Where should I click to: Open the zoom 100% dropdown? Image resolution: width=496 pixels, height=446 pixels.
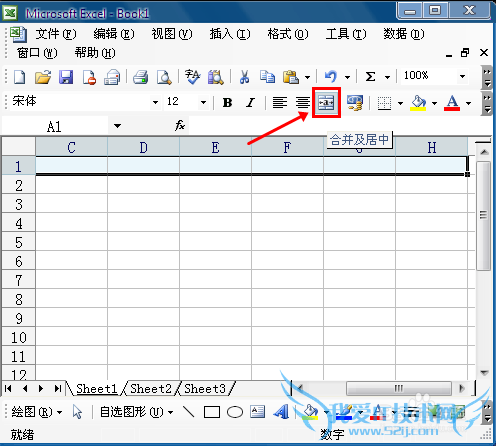pyautogui.click(x=462, y=77)
